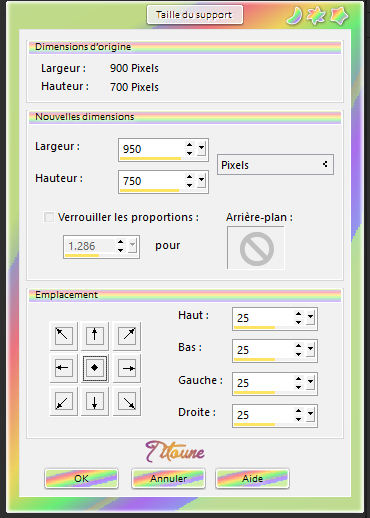The width and height of the screenshot is (370, 518).
Task: Select the left-center placement arrow
Action: pyautogui.click(x=63, y=368)
